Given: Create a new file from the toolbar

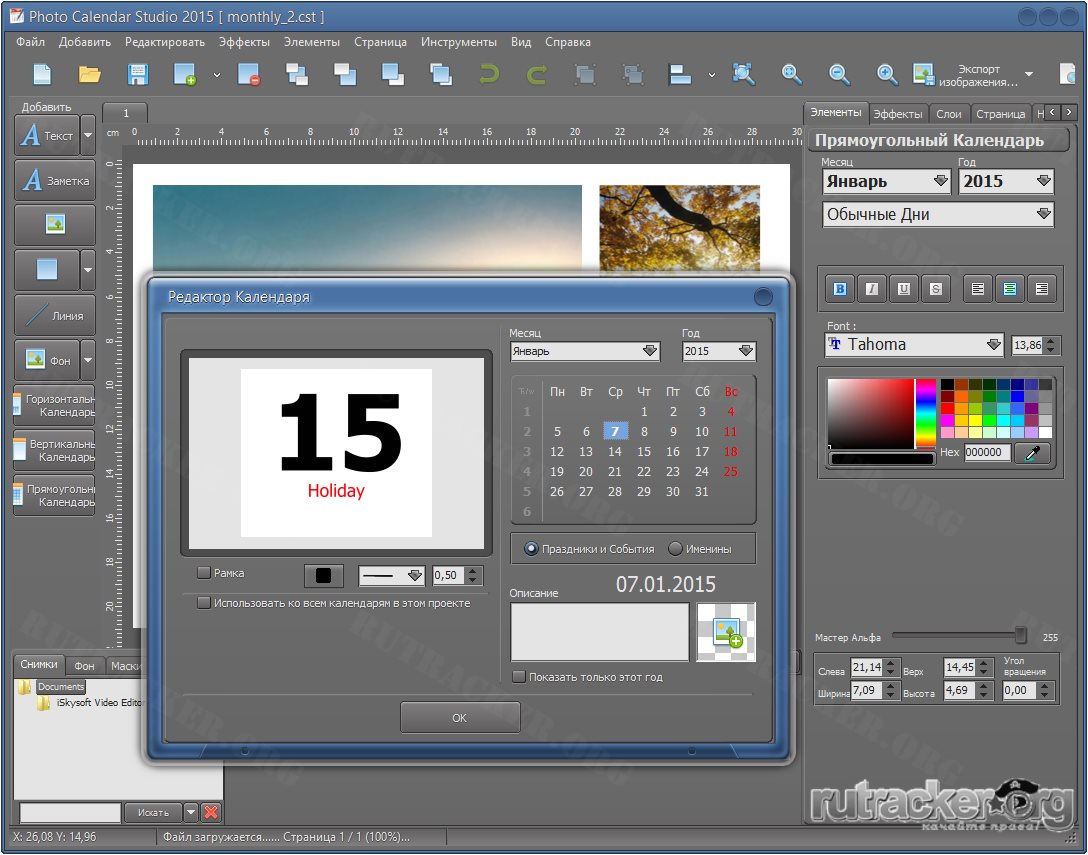Looking at the screenshot, I should click(42, 74).
